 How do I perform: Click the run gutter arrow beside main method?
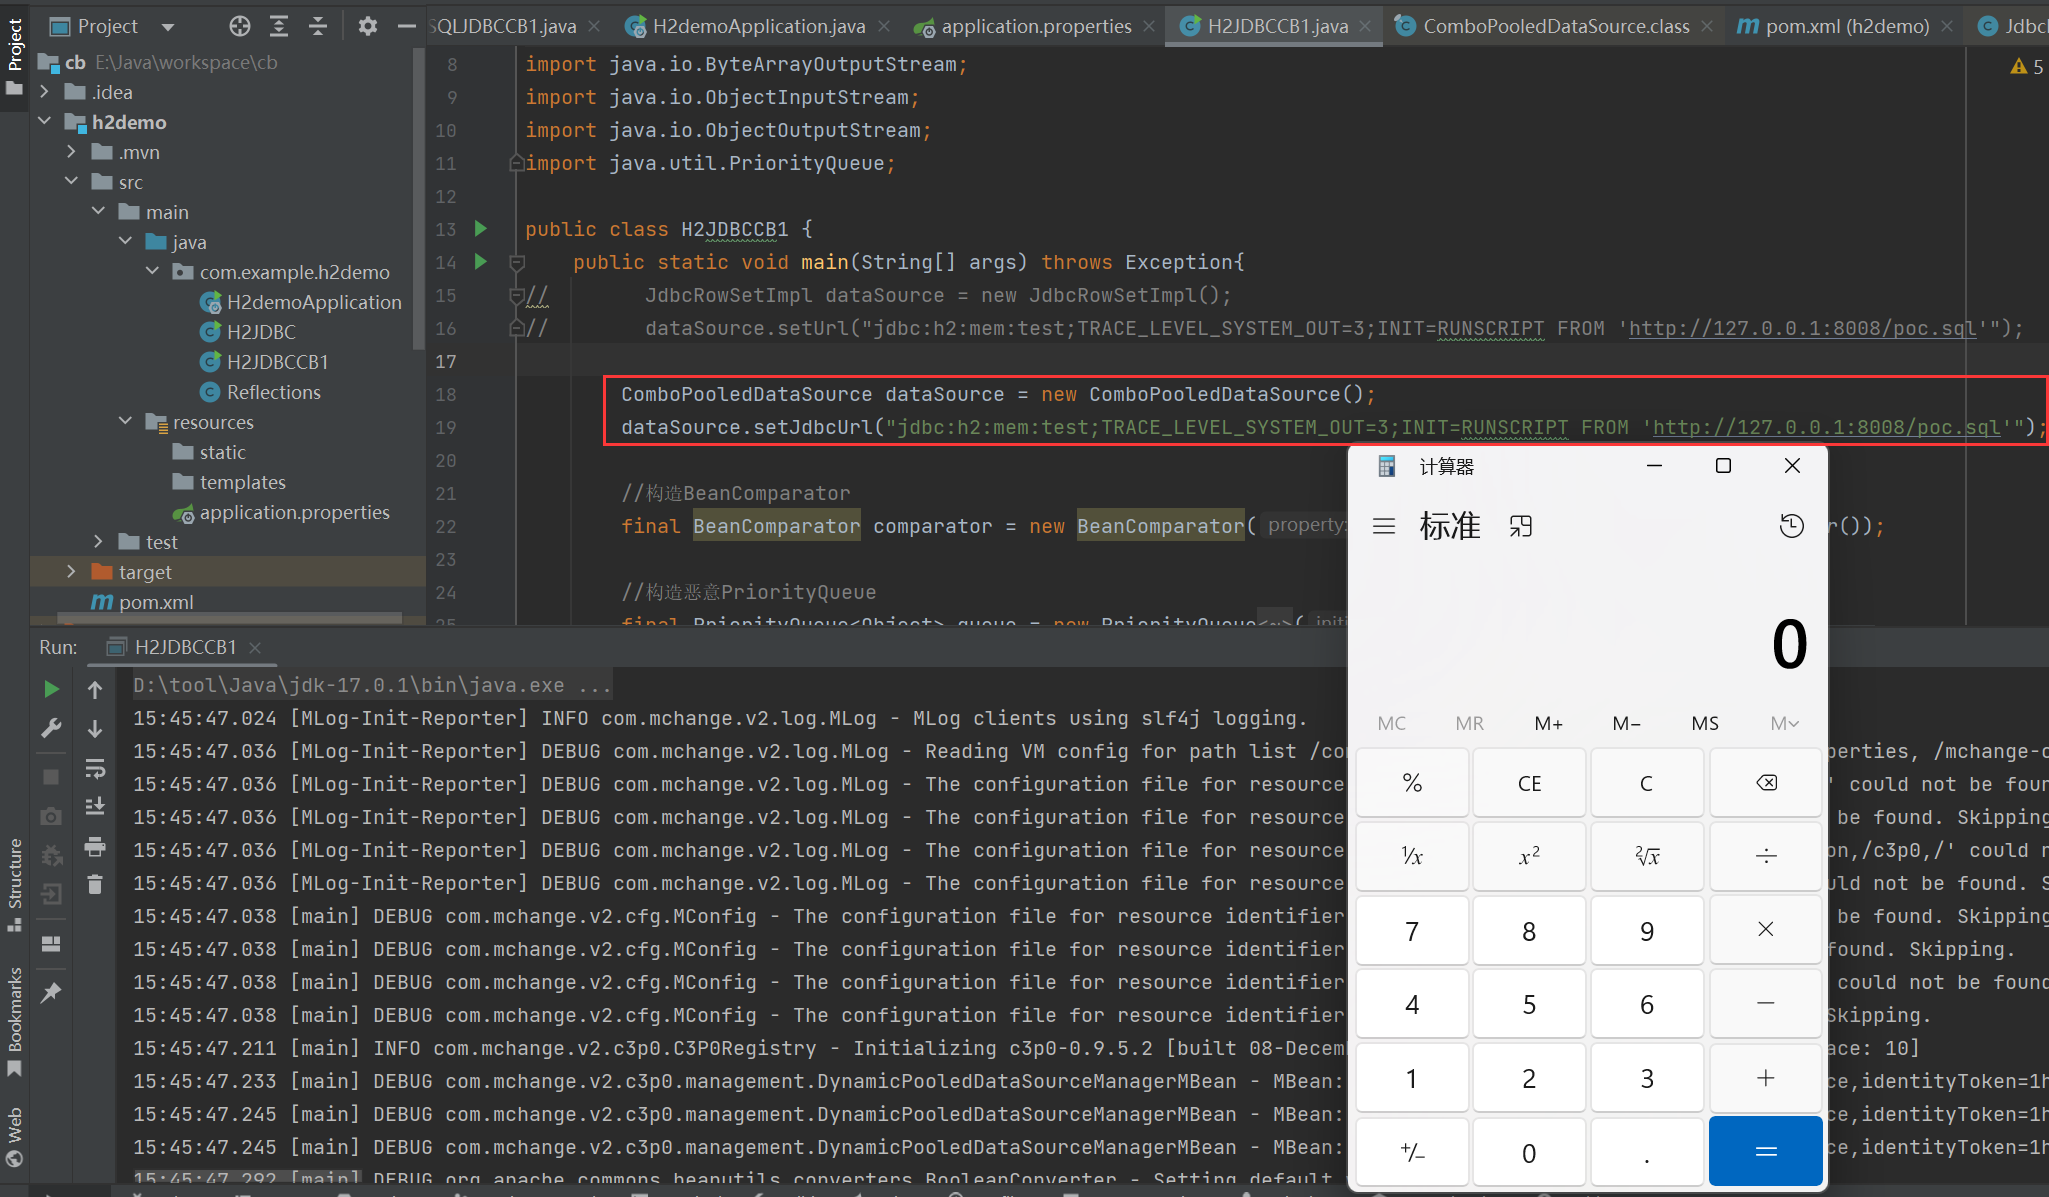[x=481, y=262]
